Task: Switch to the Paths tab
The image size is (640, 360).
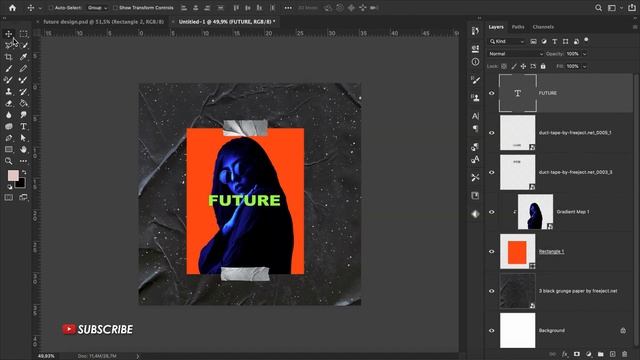Action: pos(518,27)
